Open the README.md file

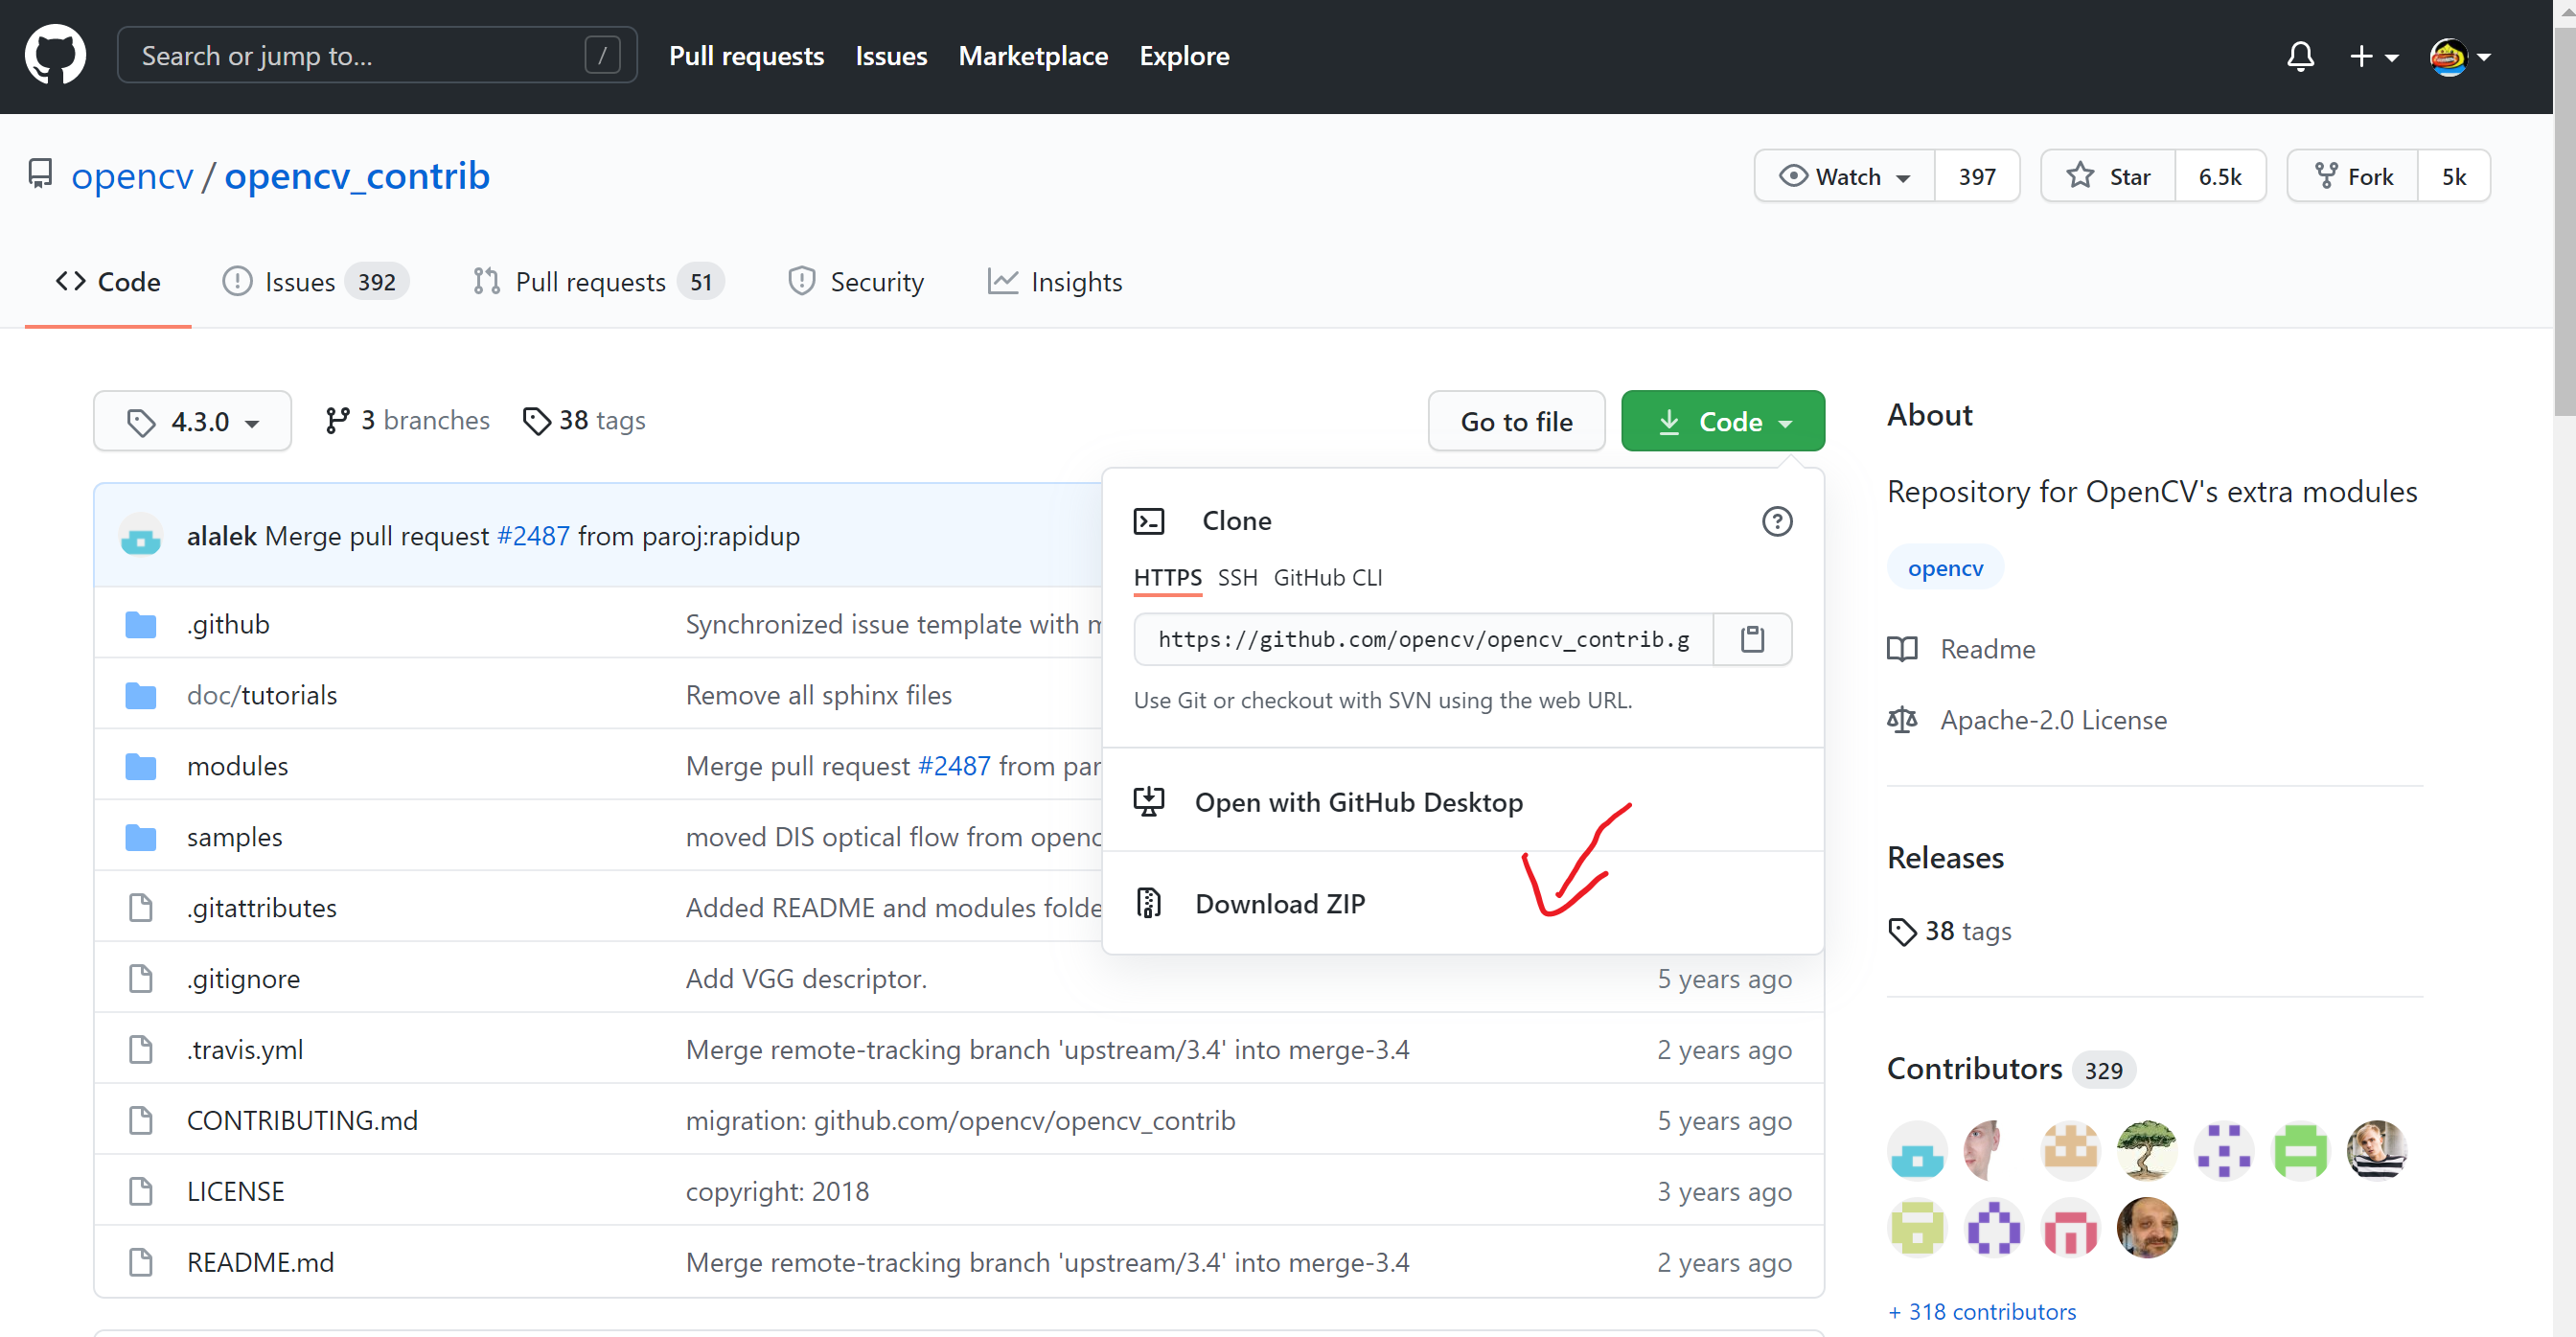(260, 1264)
